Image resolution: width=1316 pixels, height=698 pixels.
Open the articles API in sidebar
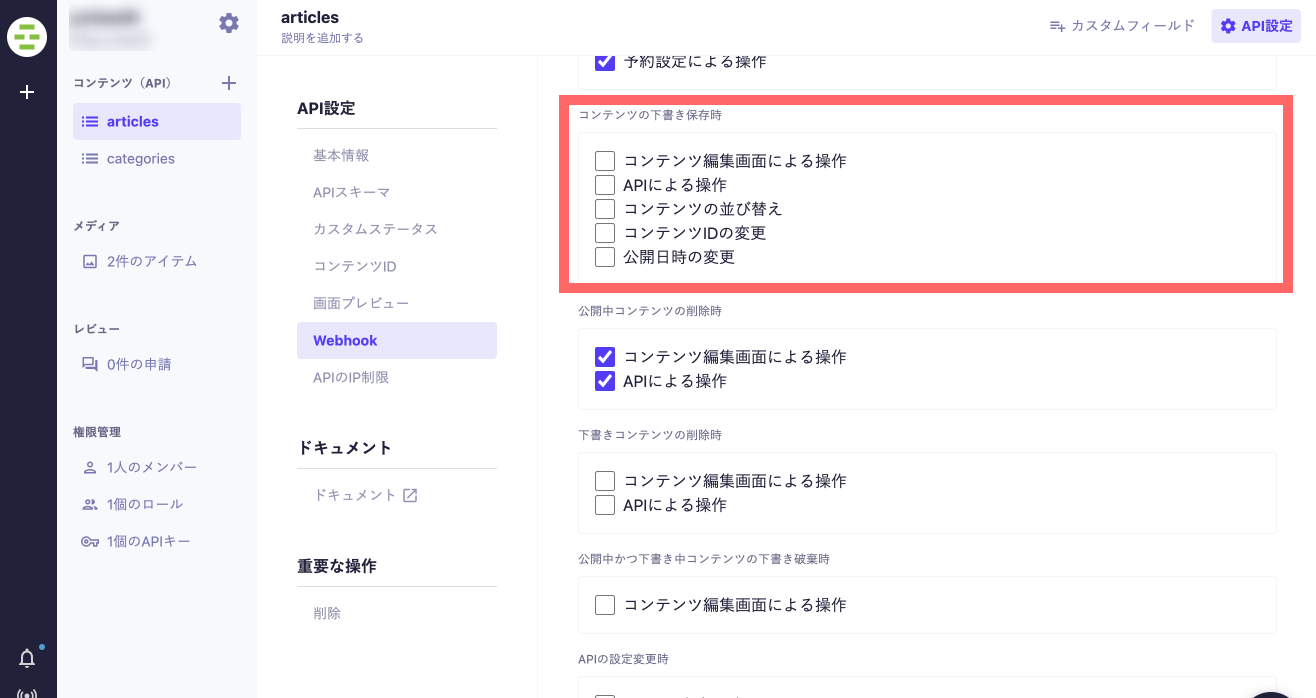pyautogui.click(x=157, y=122)
